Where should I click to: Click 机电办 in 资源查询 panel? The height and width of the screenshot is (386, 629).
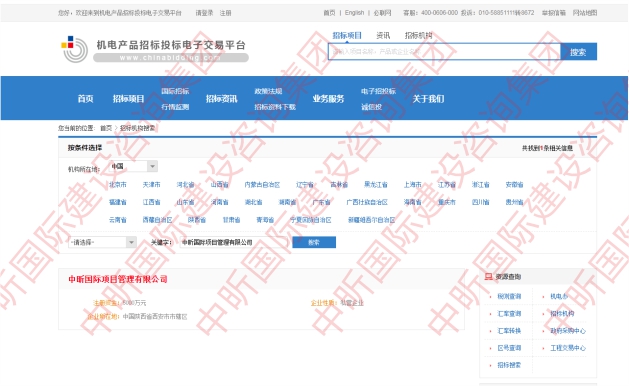559,297
